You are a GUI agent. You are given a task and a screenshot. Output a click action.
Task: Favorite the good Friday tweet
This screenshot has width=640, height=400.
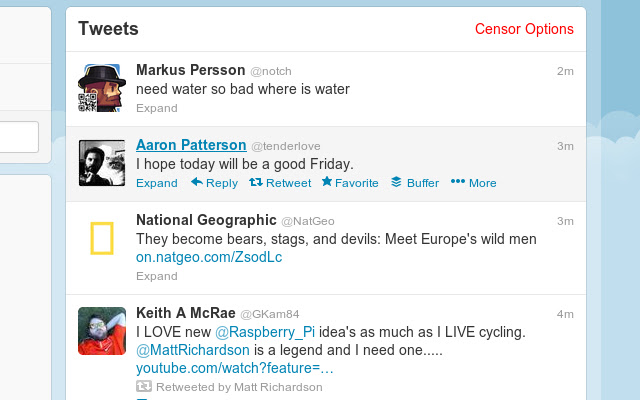350,183
